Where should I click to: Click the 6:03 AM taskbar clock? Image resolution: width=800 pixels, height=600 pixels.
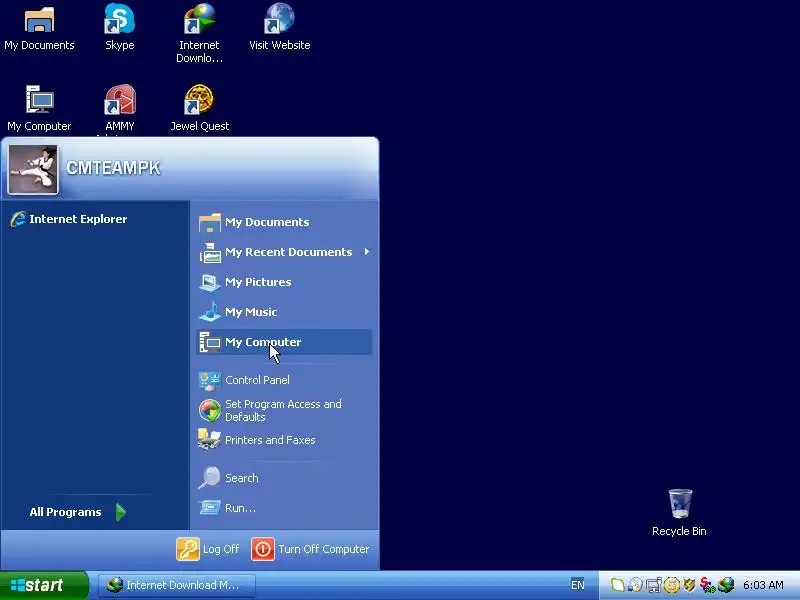click(763, 585)
